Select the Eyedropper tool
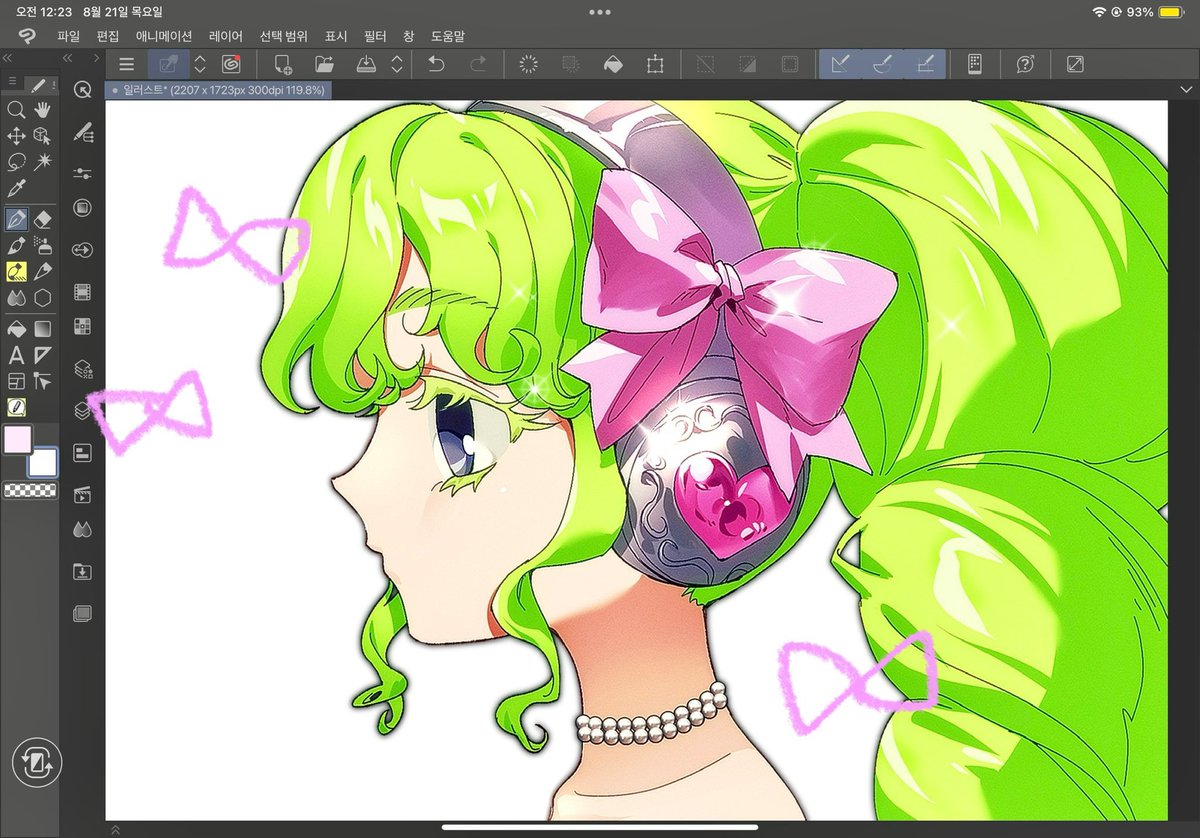 (x=16, y=189)
